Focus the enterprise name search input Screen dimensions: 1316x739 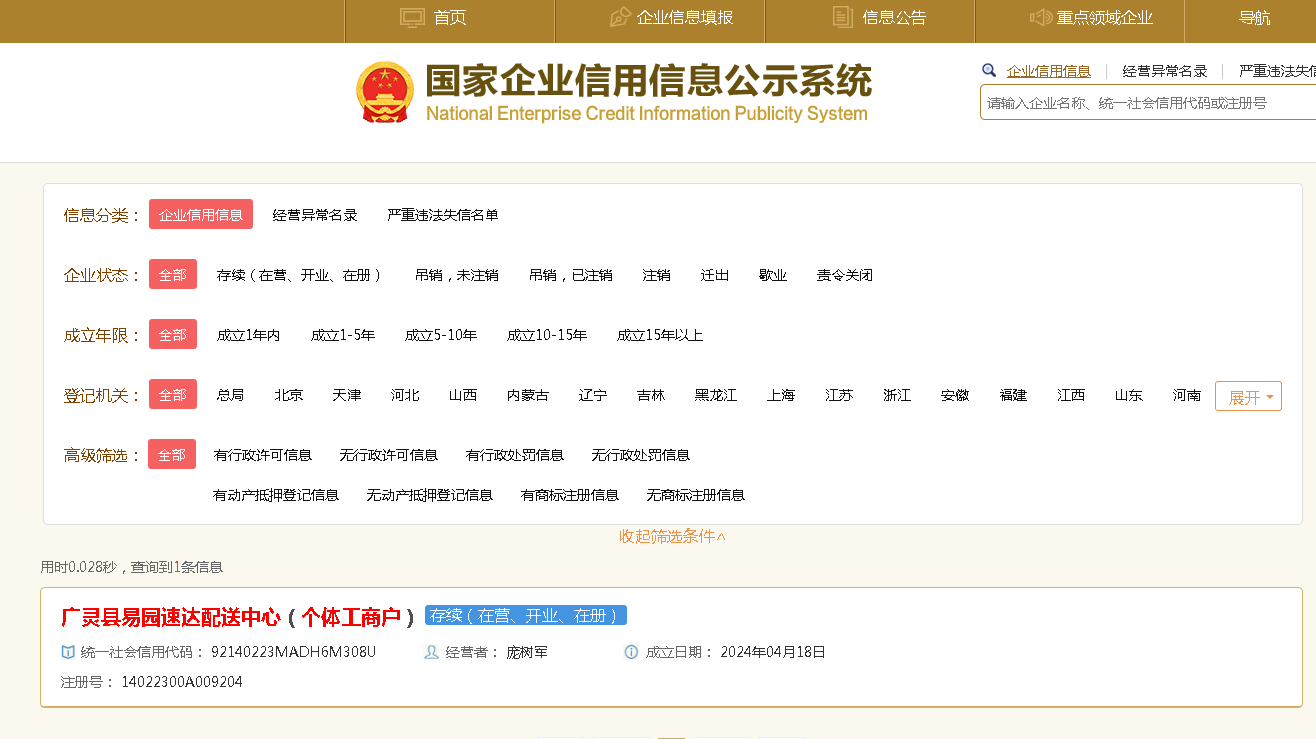coord(1148,102)
